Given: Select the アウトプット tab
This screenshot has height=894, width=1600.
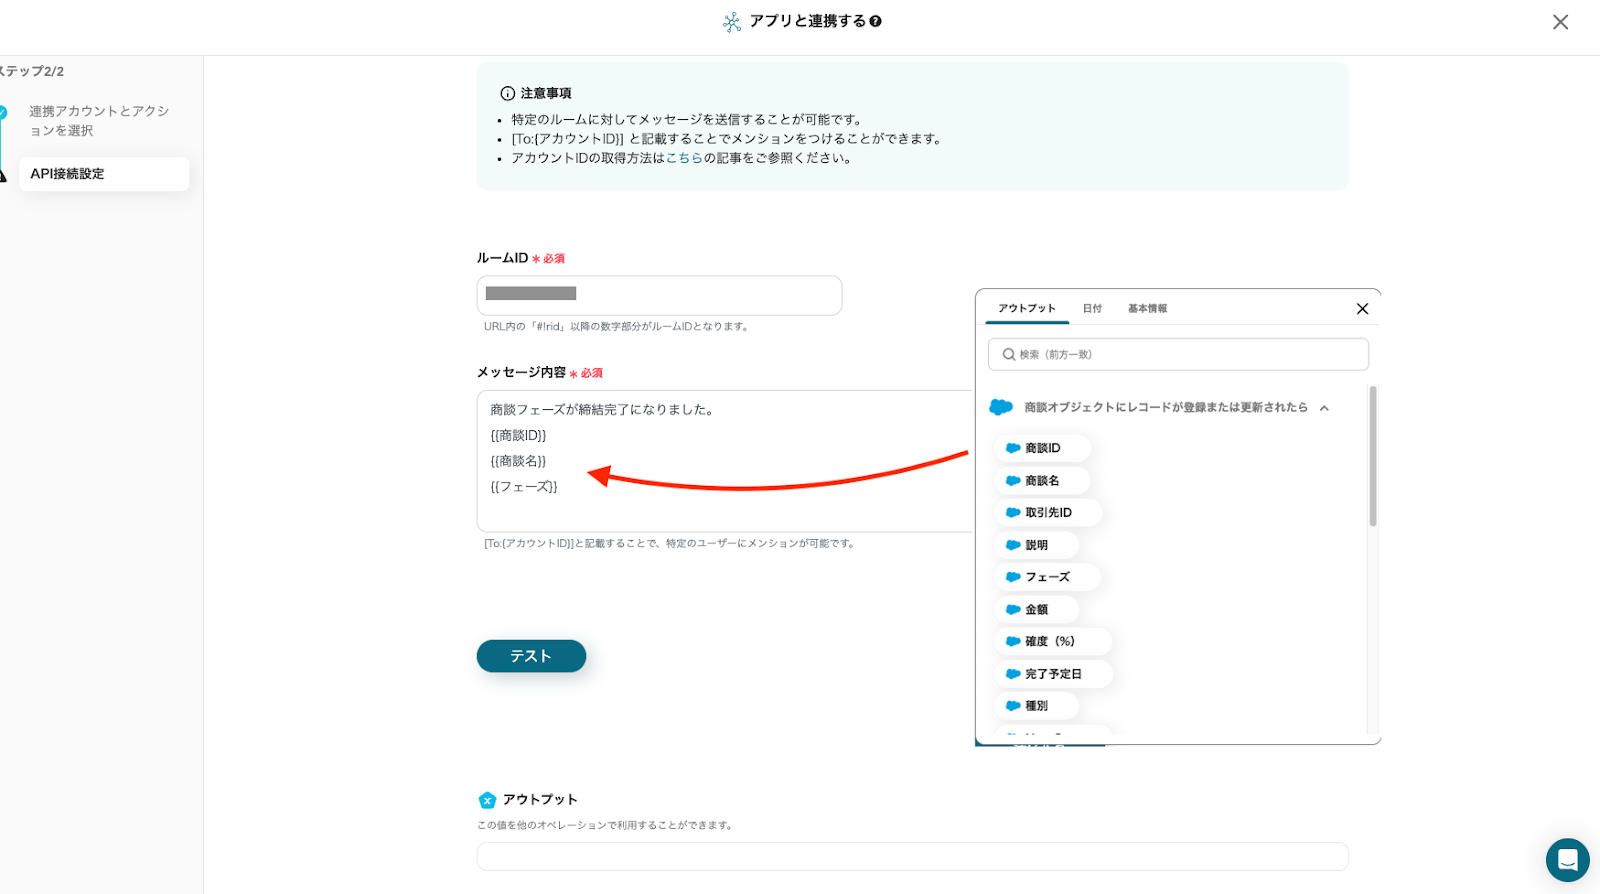Looking at the screenshot, I should tap(1026, 309).
